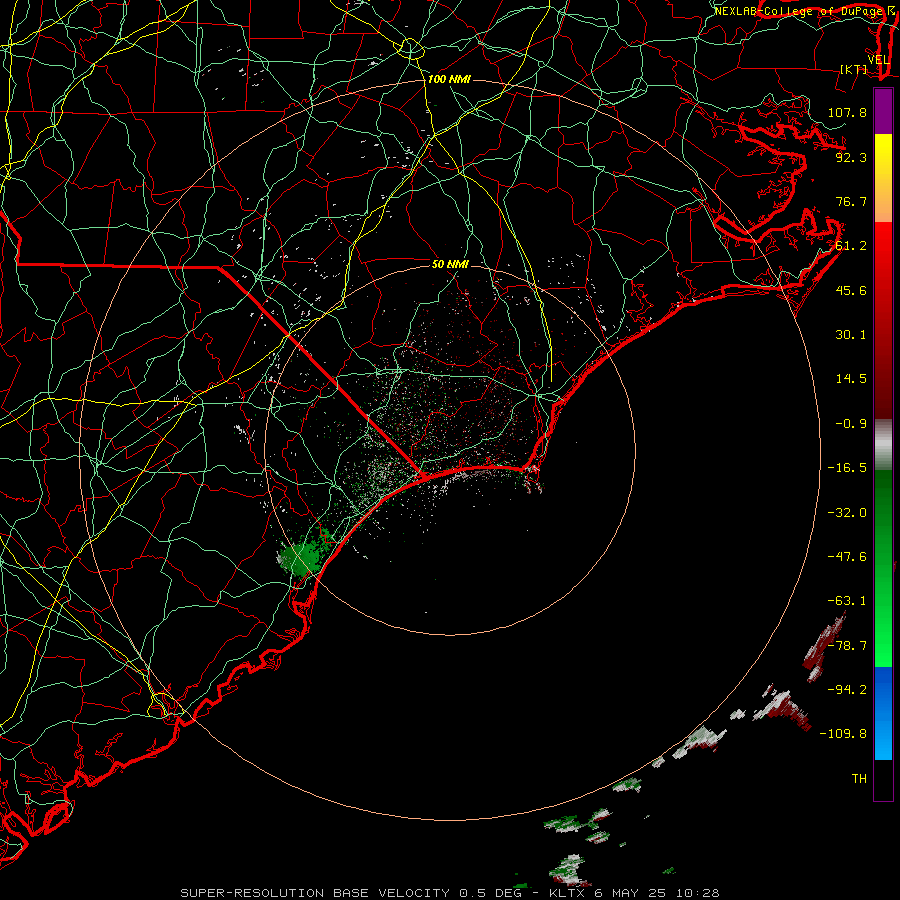
Task: Click the -109.8 legend value
Action: pos(843,734)
